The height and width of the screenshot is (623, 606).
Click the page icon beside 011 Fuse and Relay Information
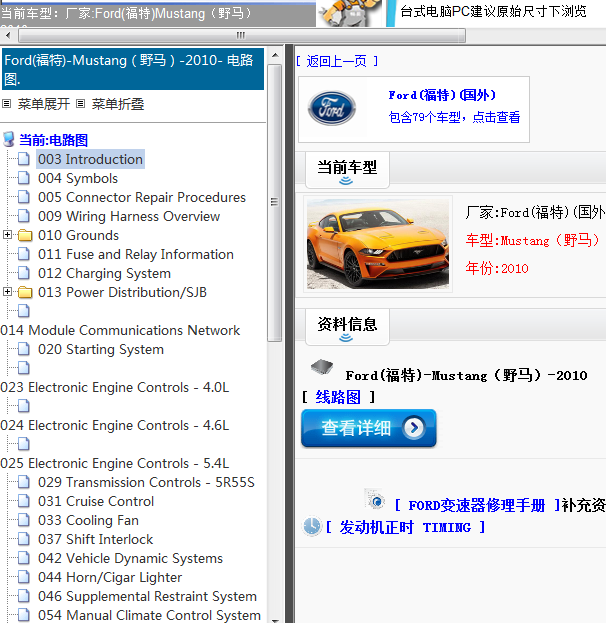24,254
